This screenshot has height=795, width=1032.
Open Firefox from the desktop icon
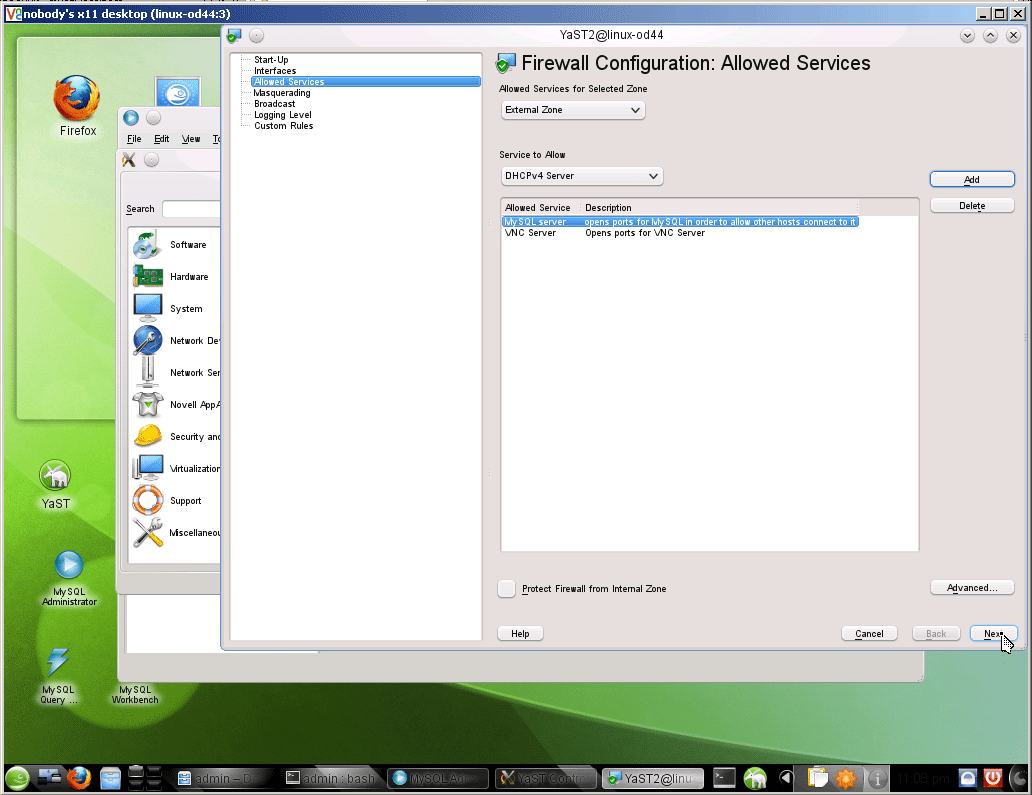click(77, 105)
